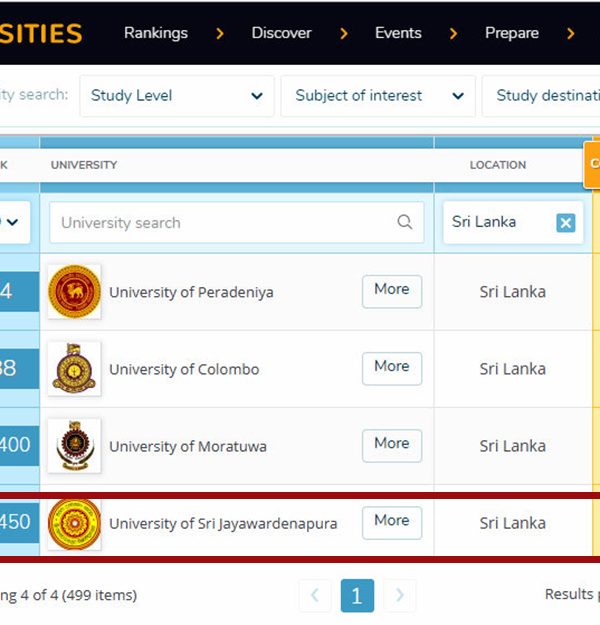Click More for University of Colombo

tap(391, 367)
